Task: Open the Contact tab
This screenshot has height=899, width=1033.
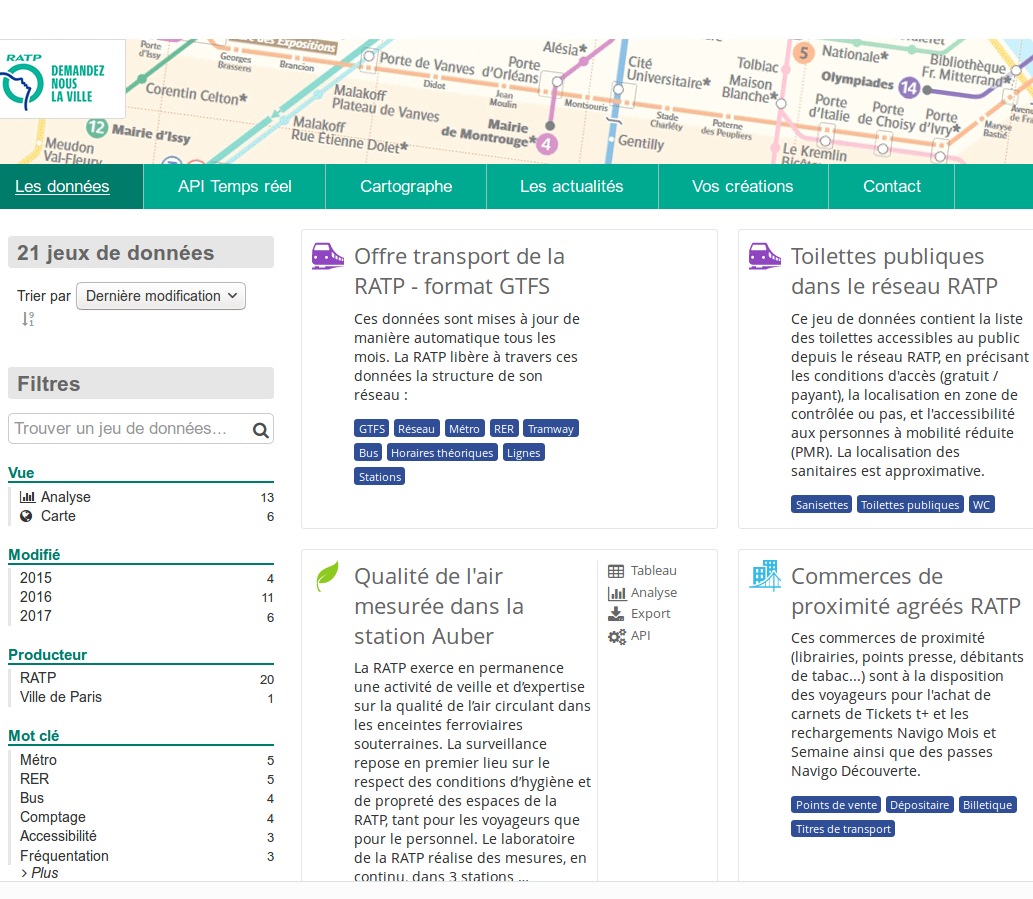Action: click(x=891, y=186)
